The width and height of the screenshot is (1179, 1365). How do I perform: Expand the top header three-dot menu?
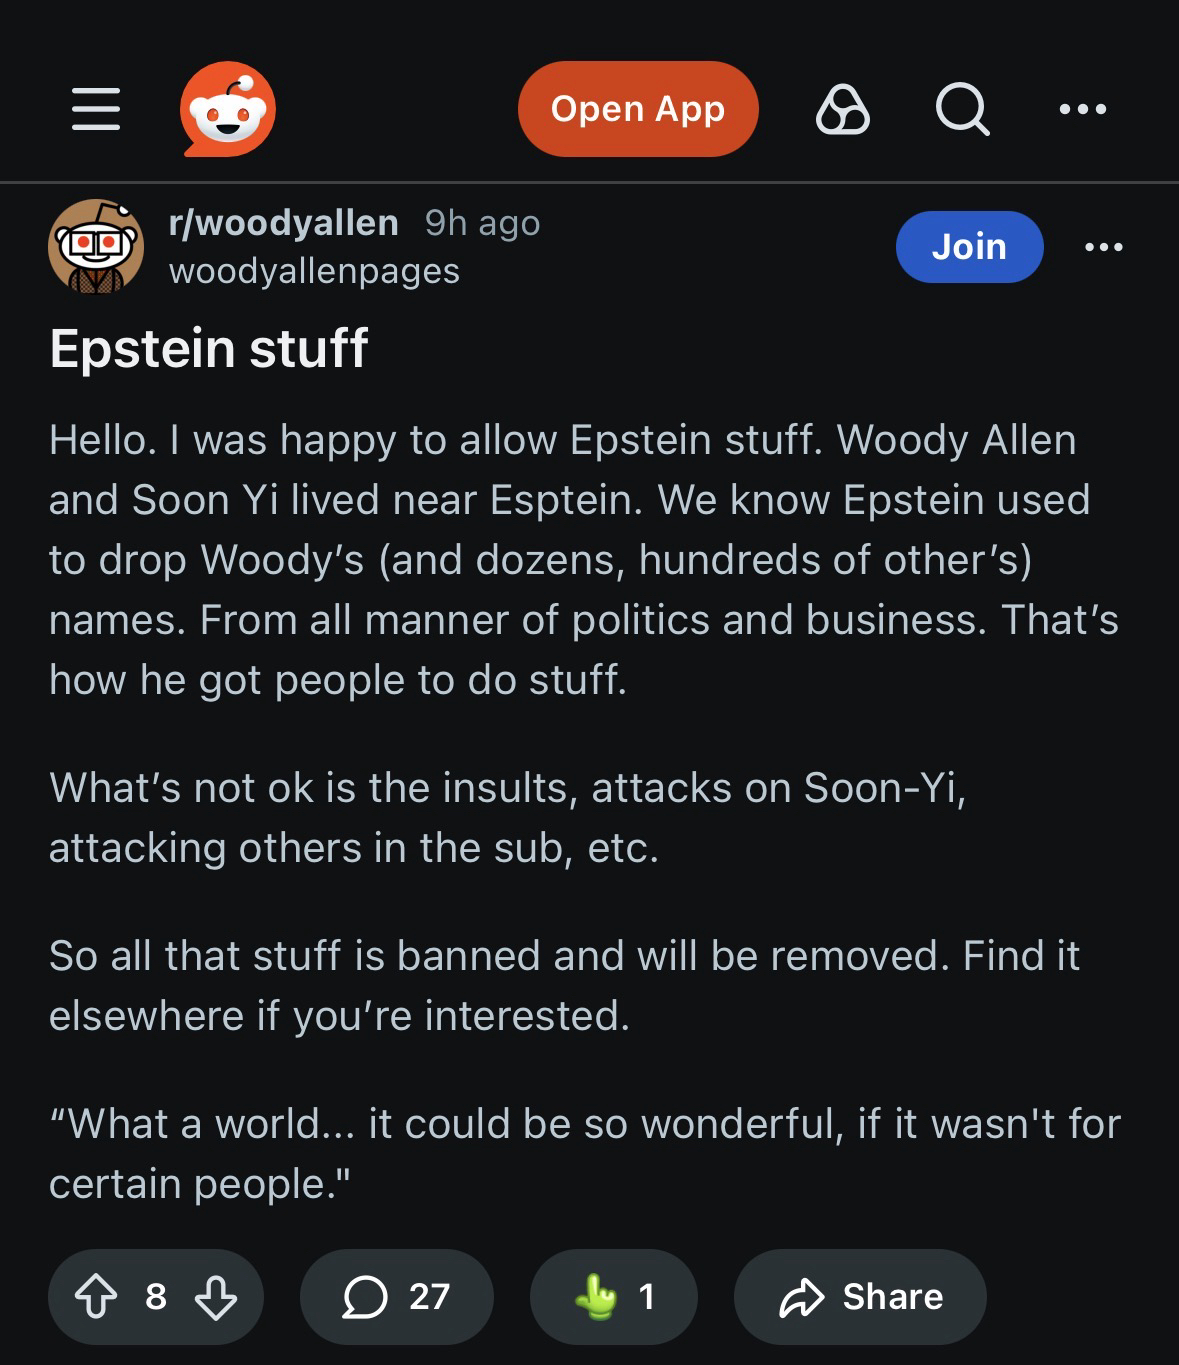point(1083,109)
